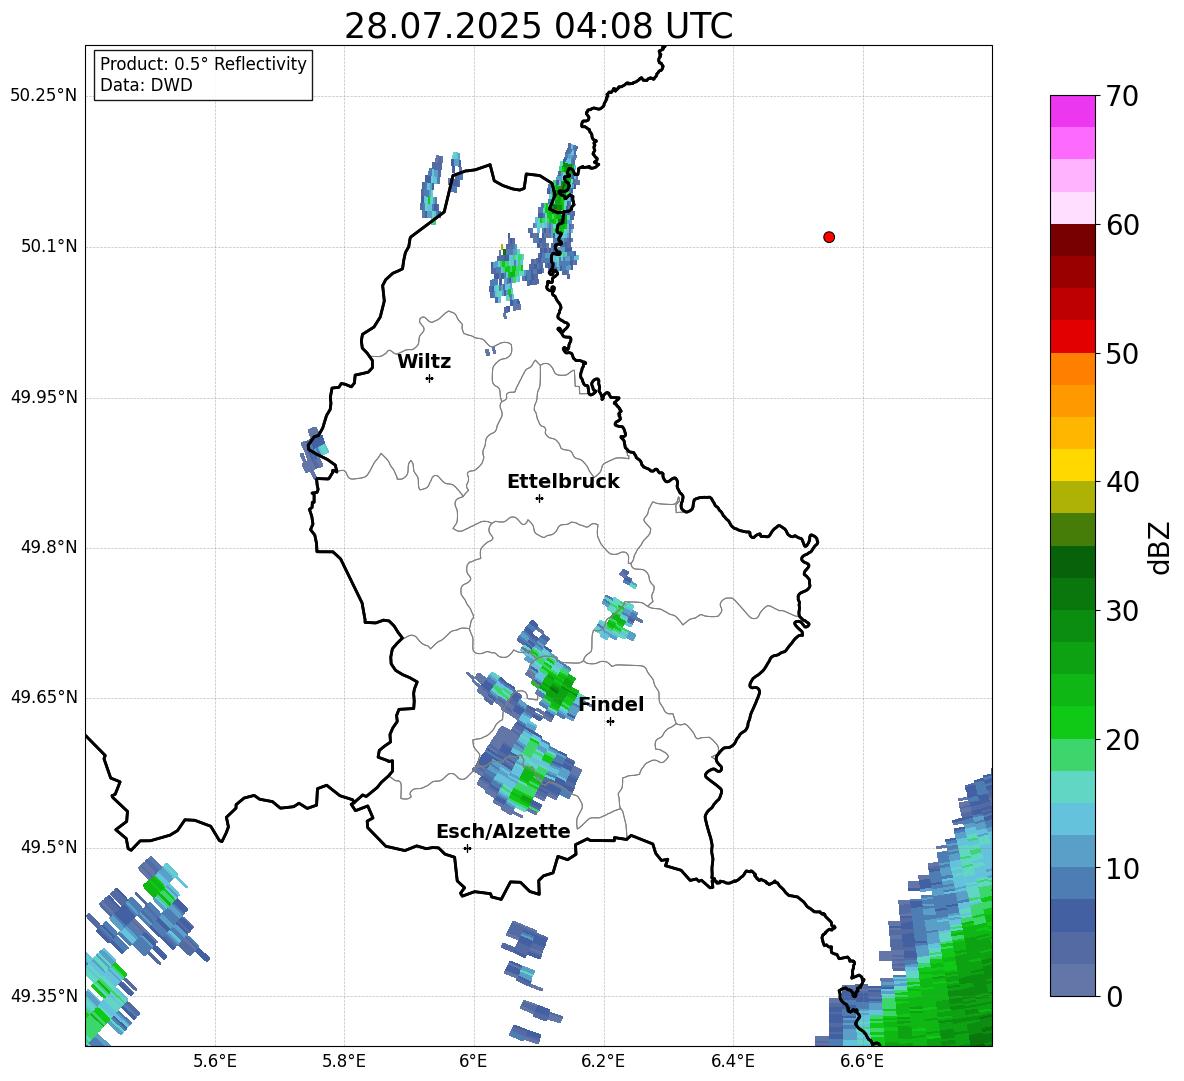
Task: Click the 40 tick on colorbar
Action: (1122, 482)
